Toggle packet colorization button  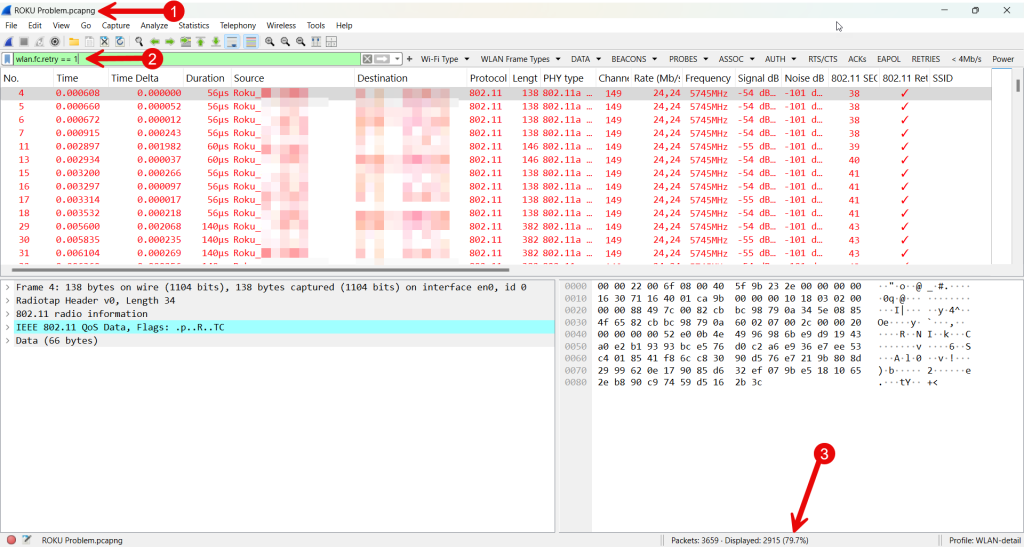point(250,42)
